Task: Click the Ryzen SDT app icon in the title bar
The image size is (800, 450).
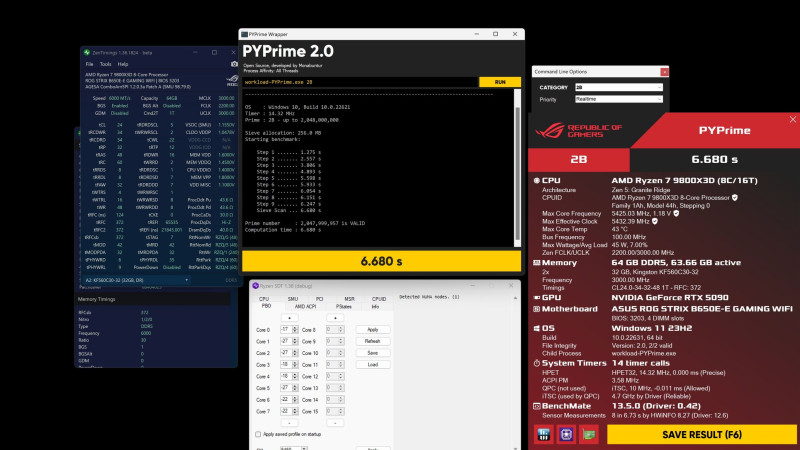Action: pos(256,286)
